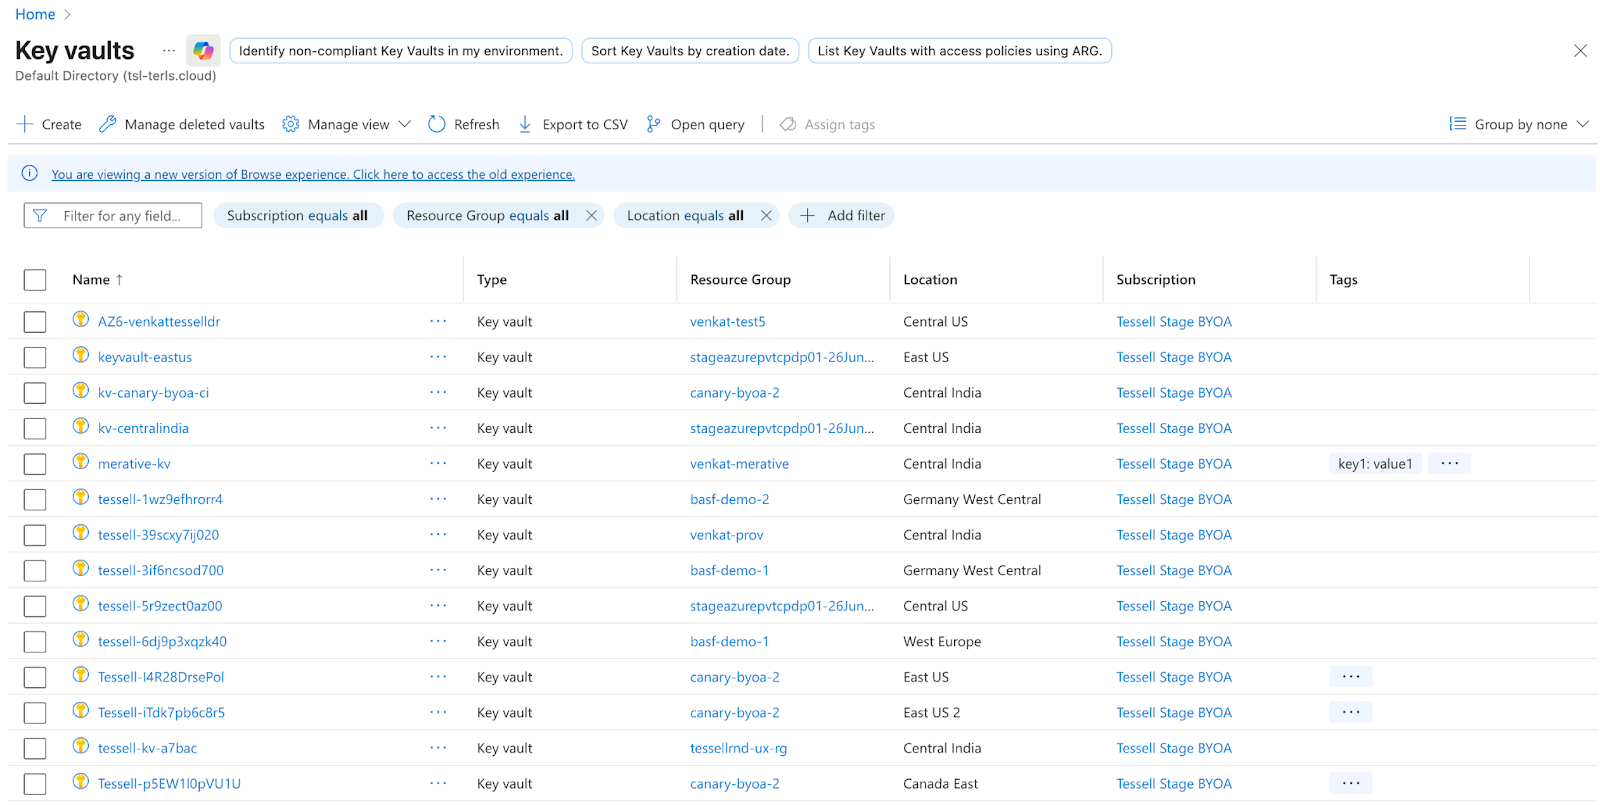Image resolution: width=1600 pixels, height=805 pixels.
Task: Open Manage deleted vaults
Action: [182, 124]
